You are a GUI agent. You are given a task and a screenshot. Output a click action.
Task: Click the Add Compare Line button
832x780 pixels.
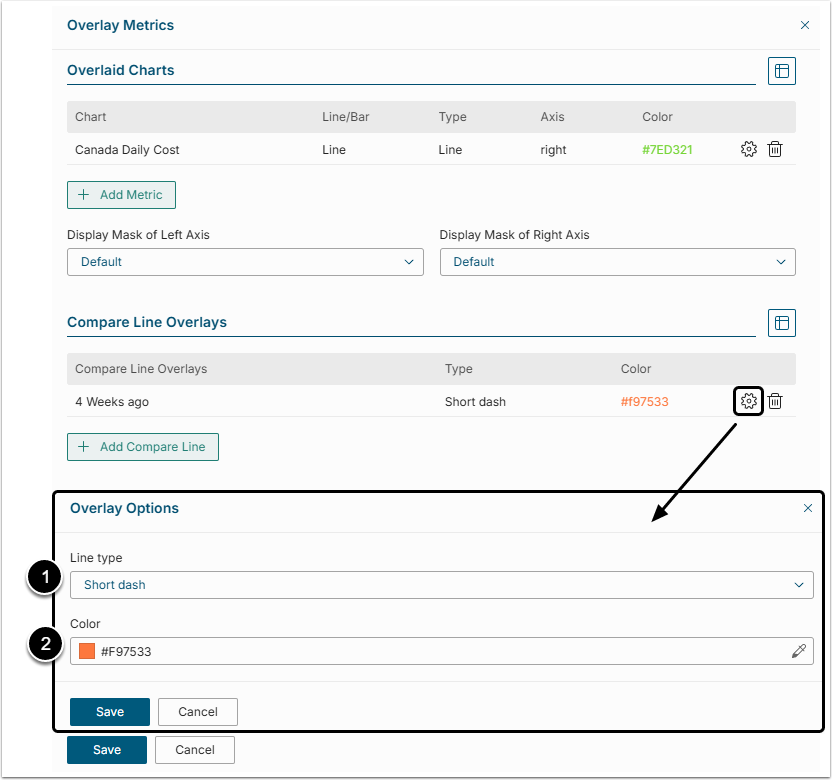point(143,447)
